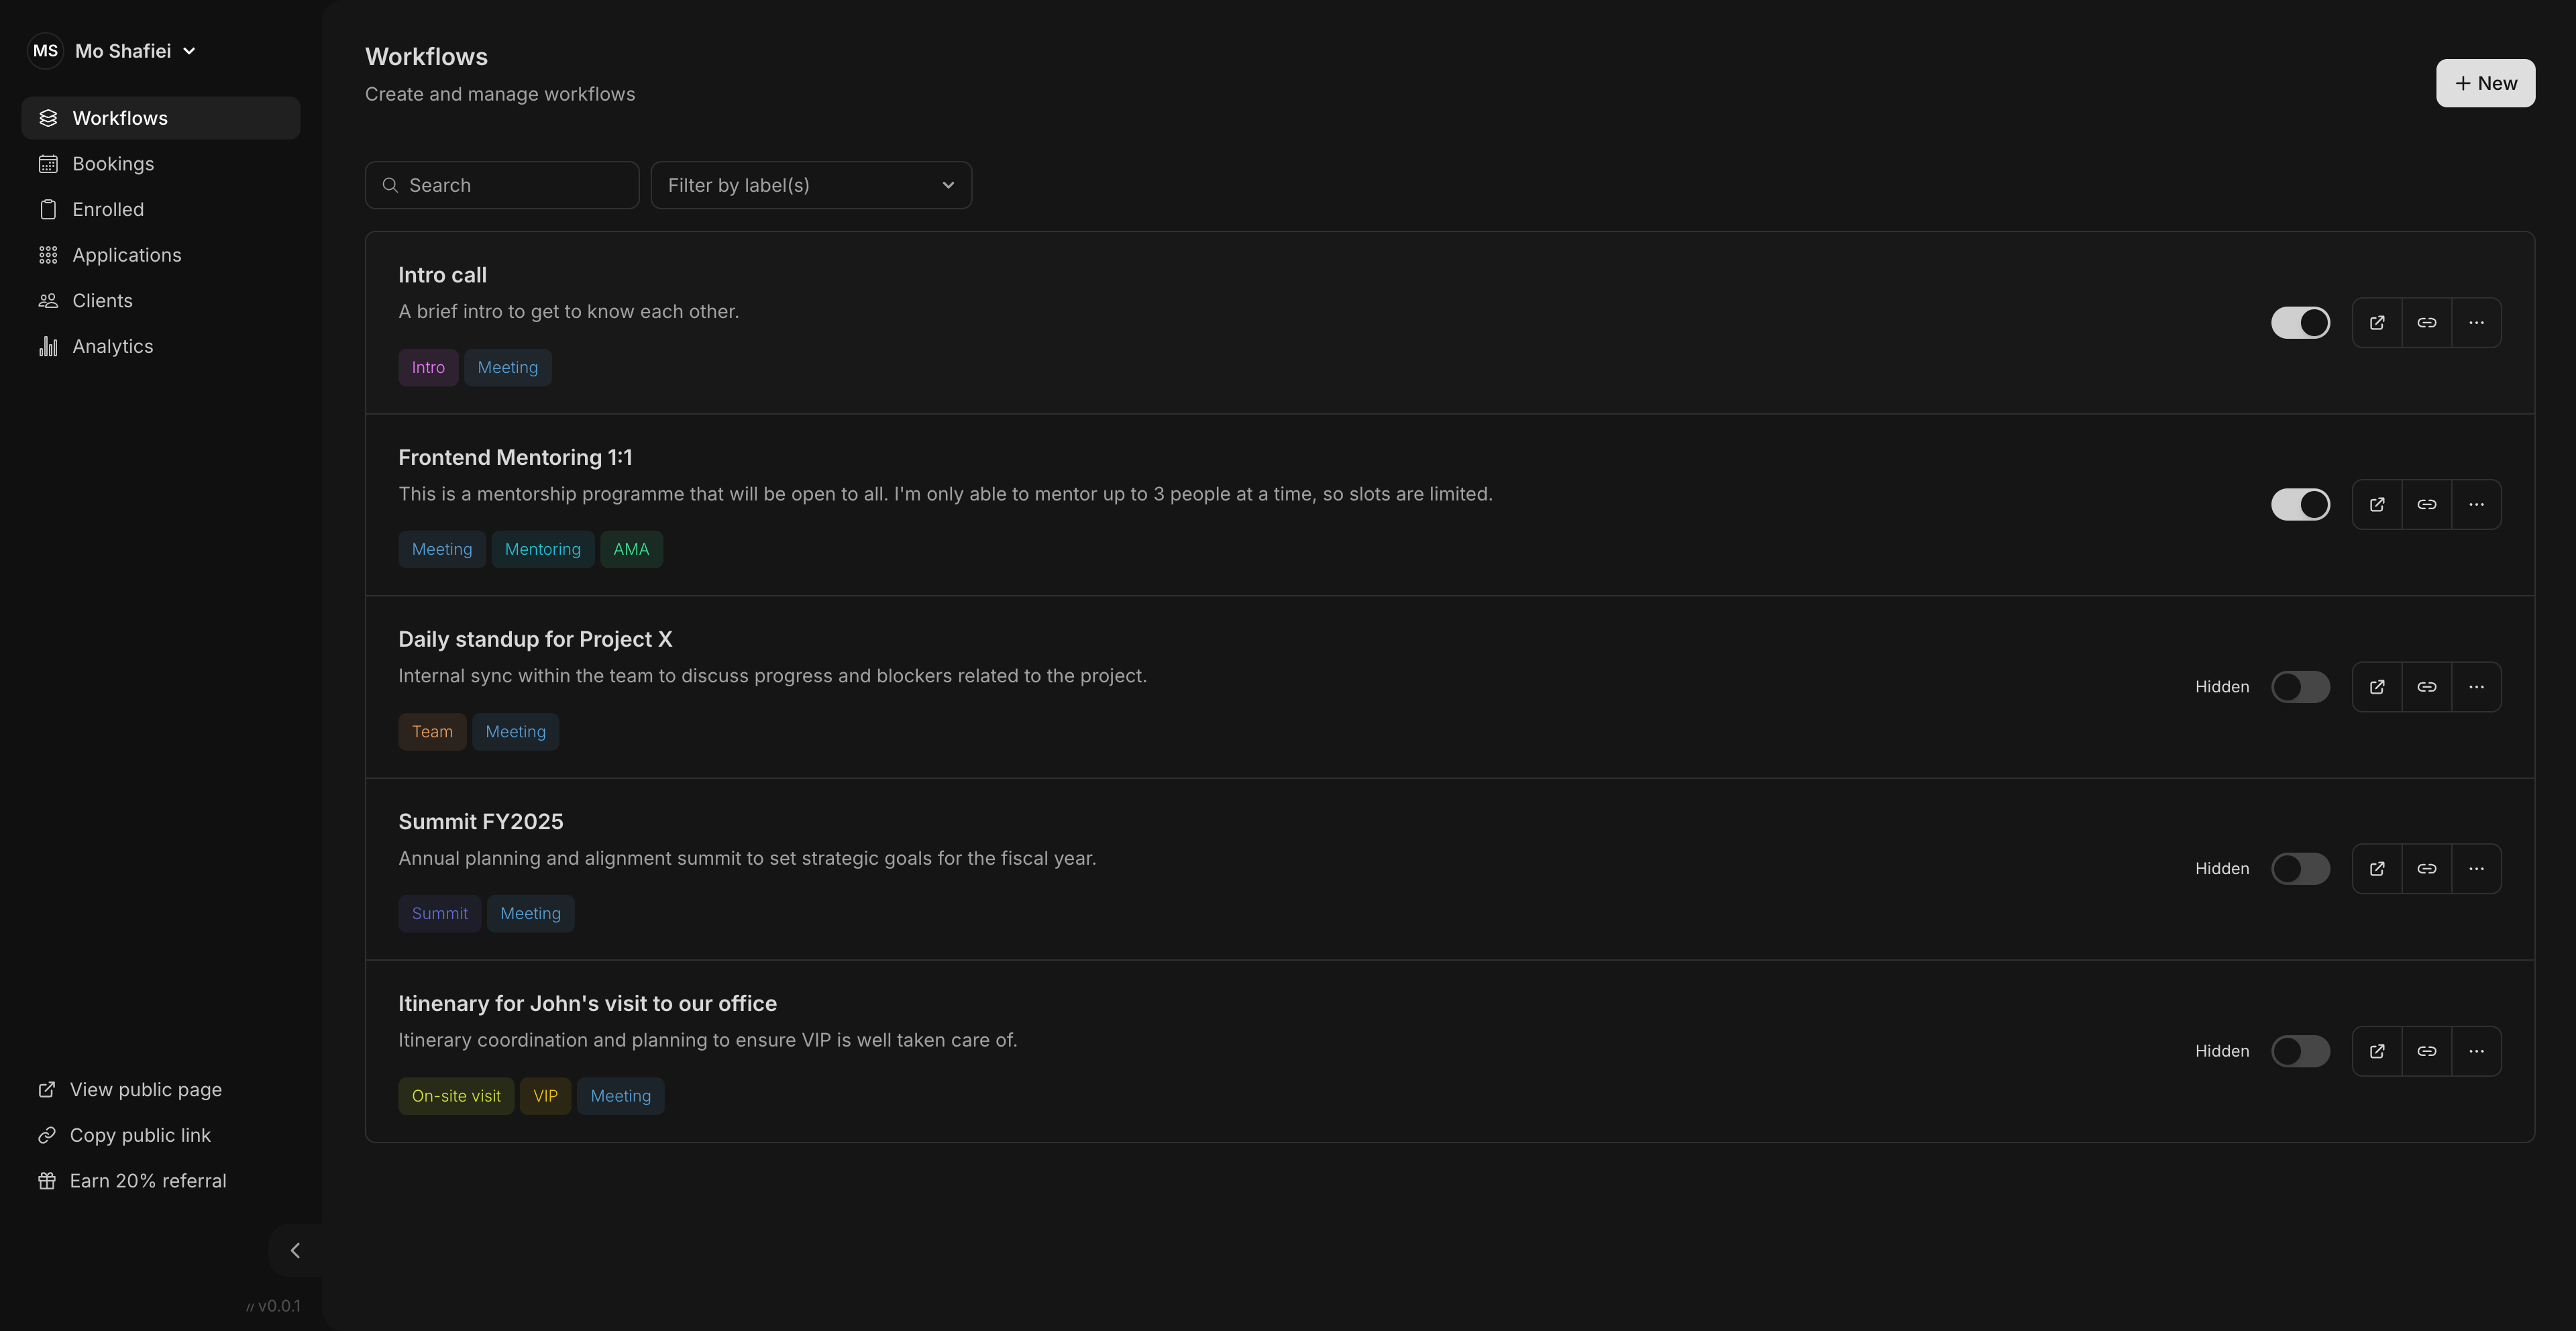
Task: Collapse the sidebar with the arrow icon
Action: pos(295,1250)
